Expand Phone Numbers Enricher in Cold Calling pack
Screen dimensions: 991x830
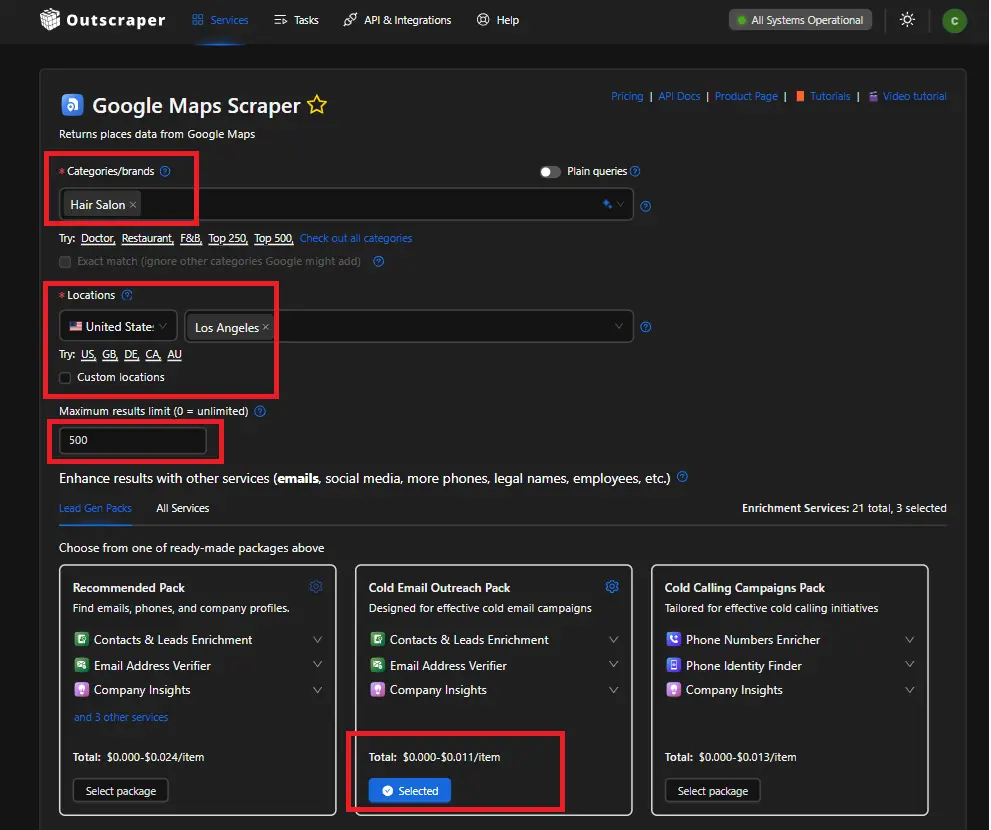(x=909, y=640)
